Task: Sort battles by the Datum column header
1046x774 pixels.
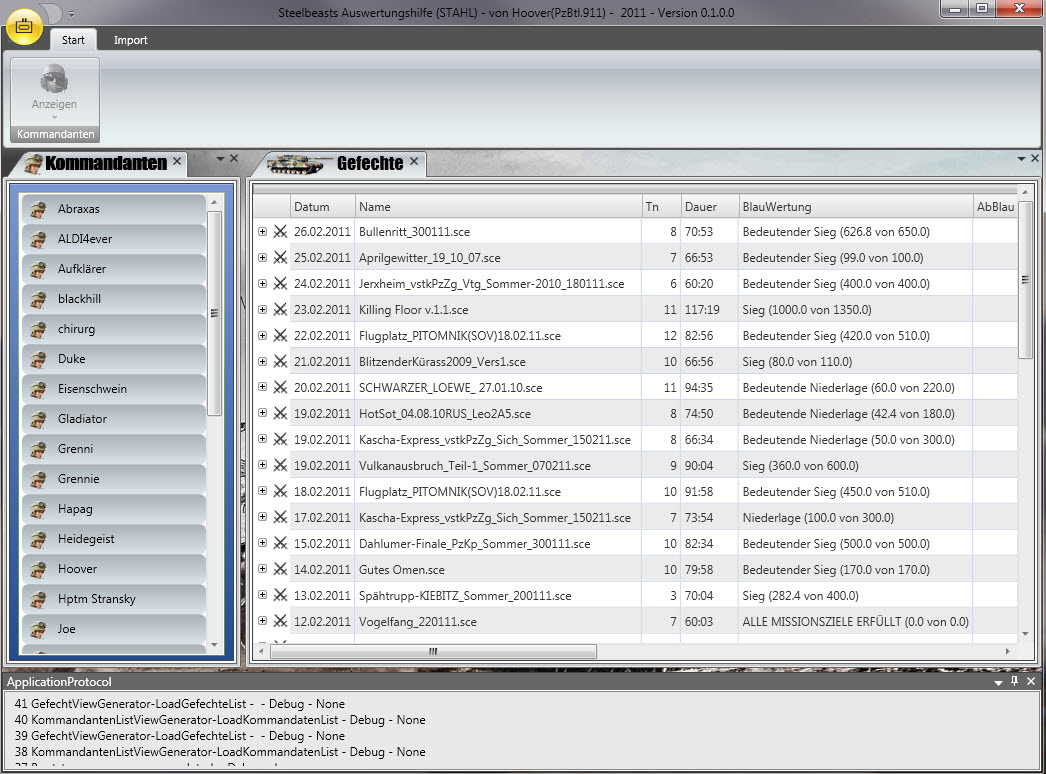Action: 322,207
